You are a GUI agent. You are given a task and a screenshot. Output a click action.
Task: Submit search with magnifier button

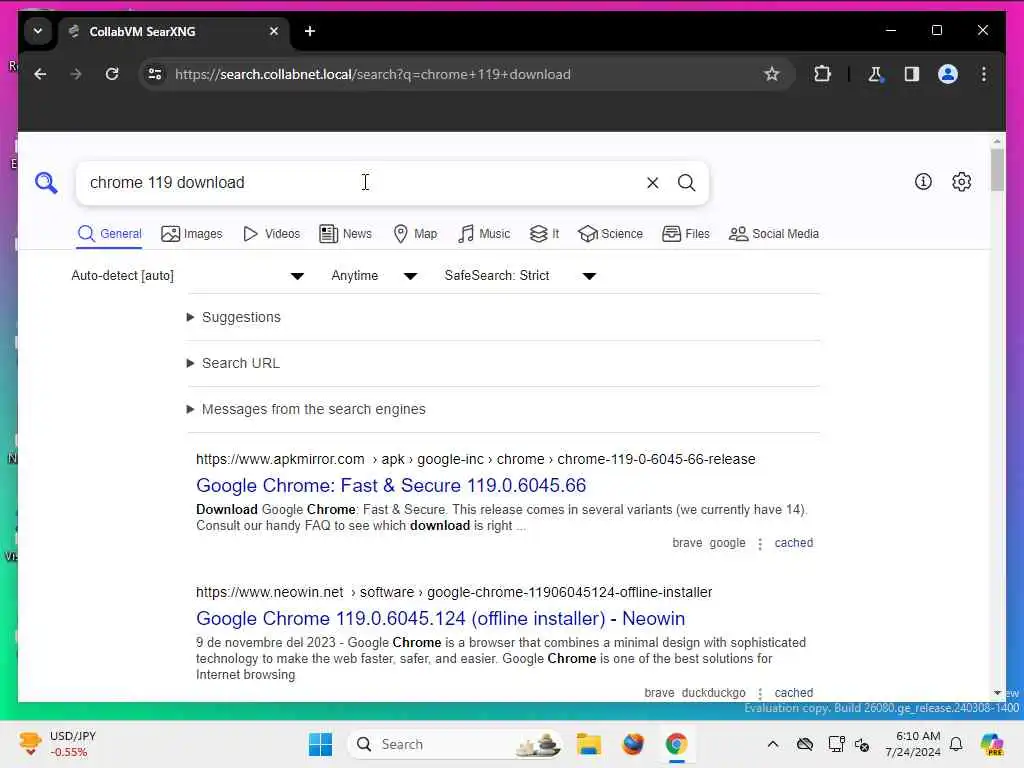(686, 183)
